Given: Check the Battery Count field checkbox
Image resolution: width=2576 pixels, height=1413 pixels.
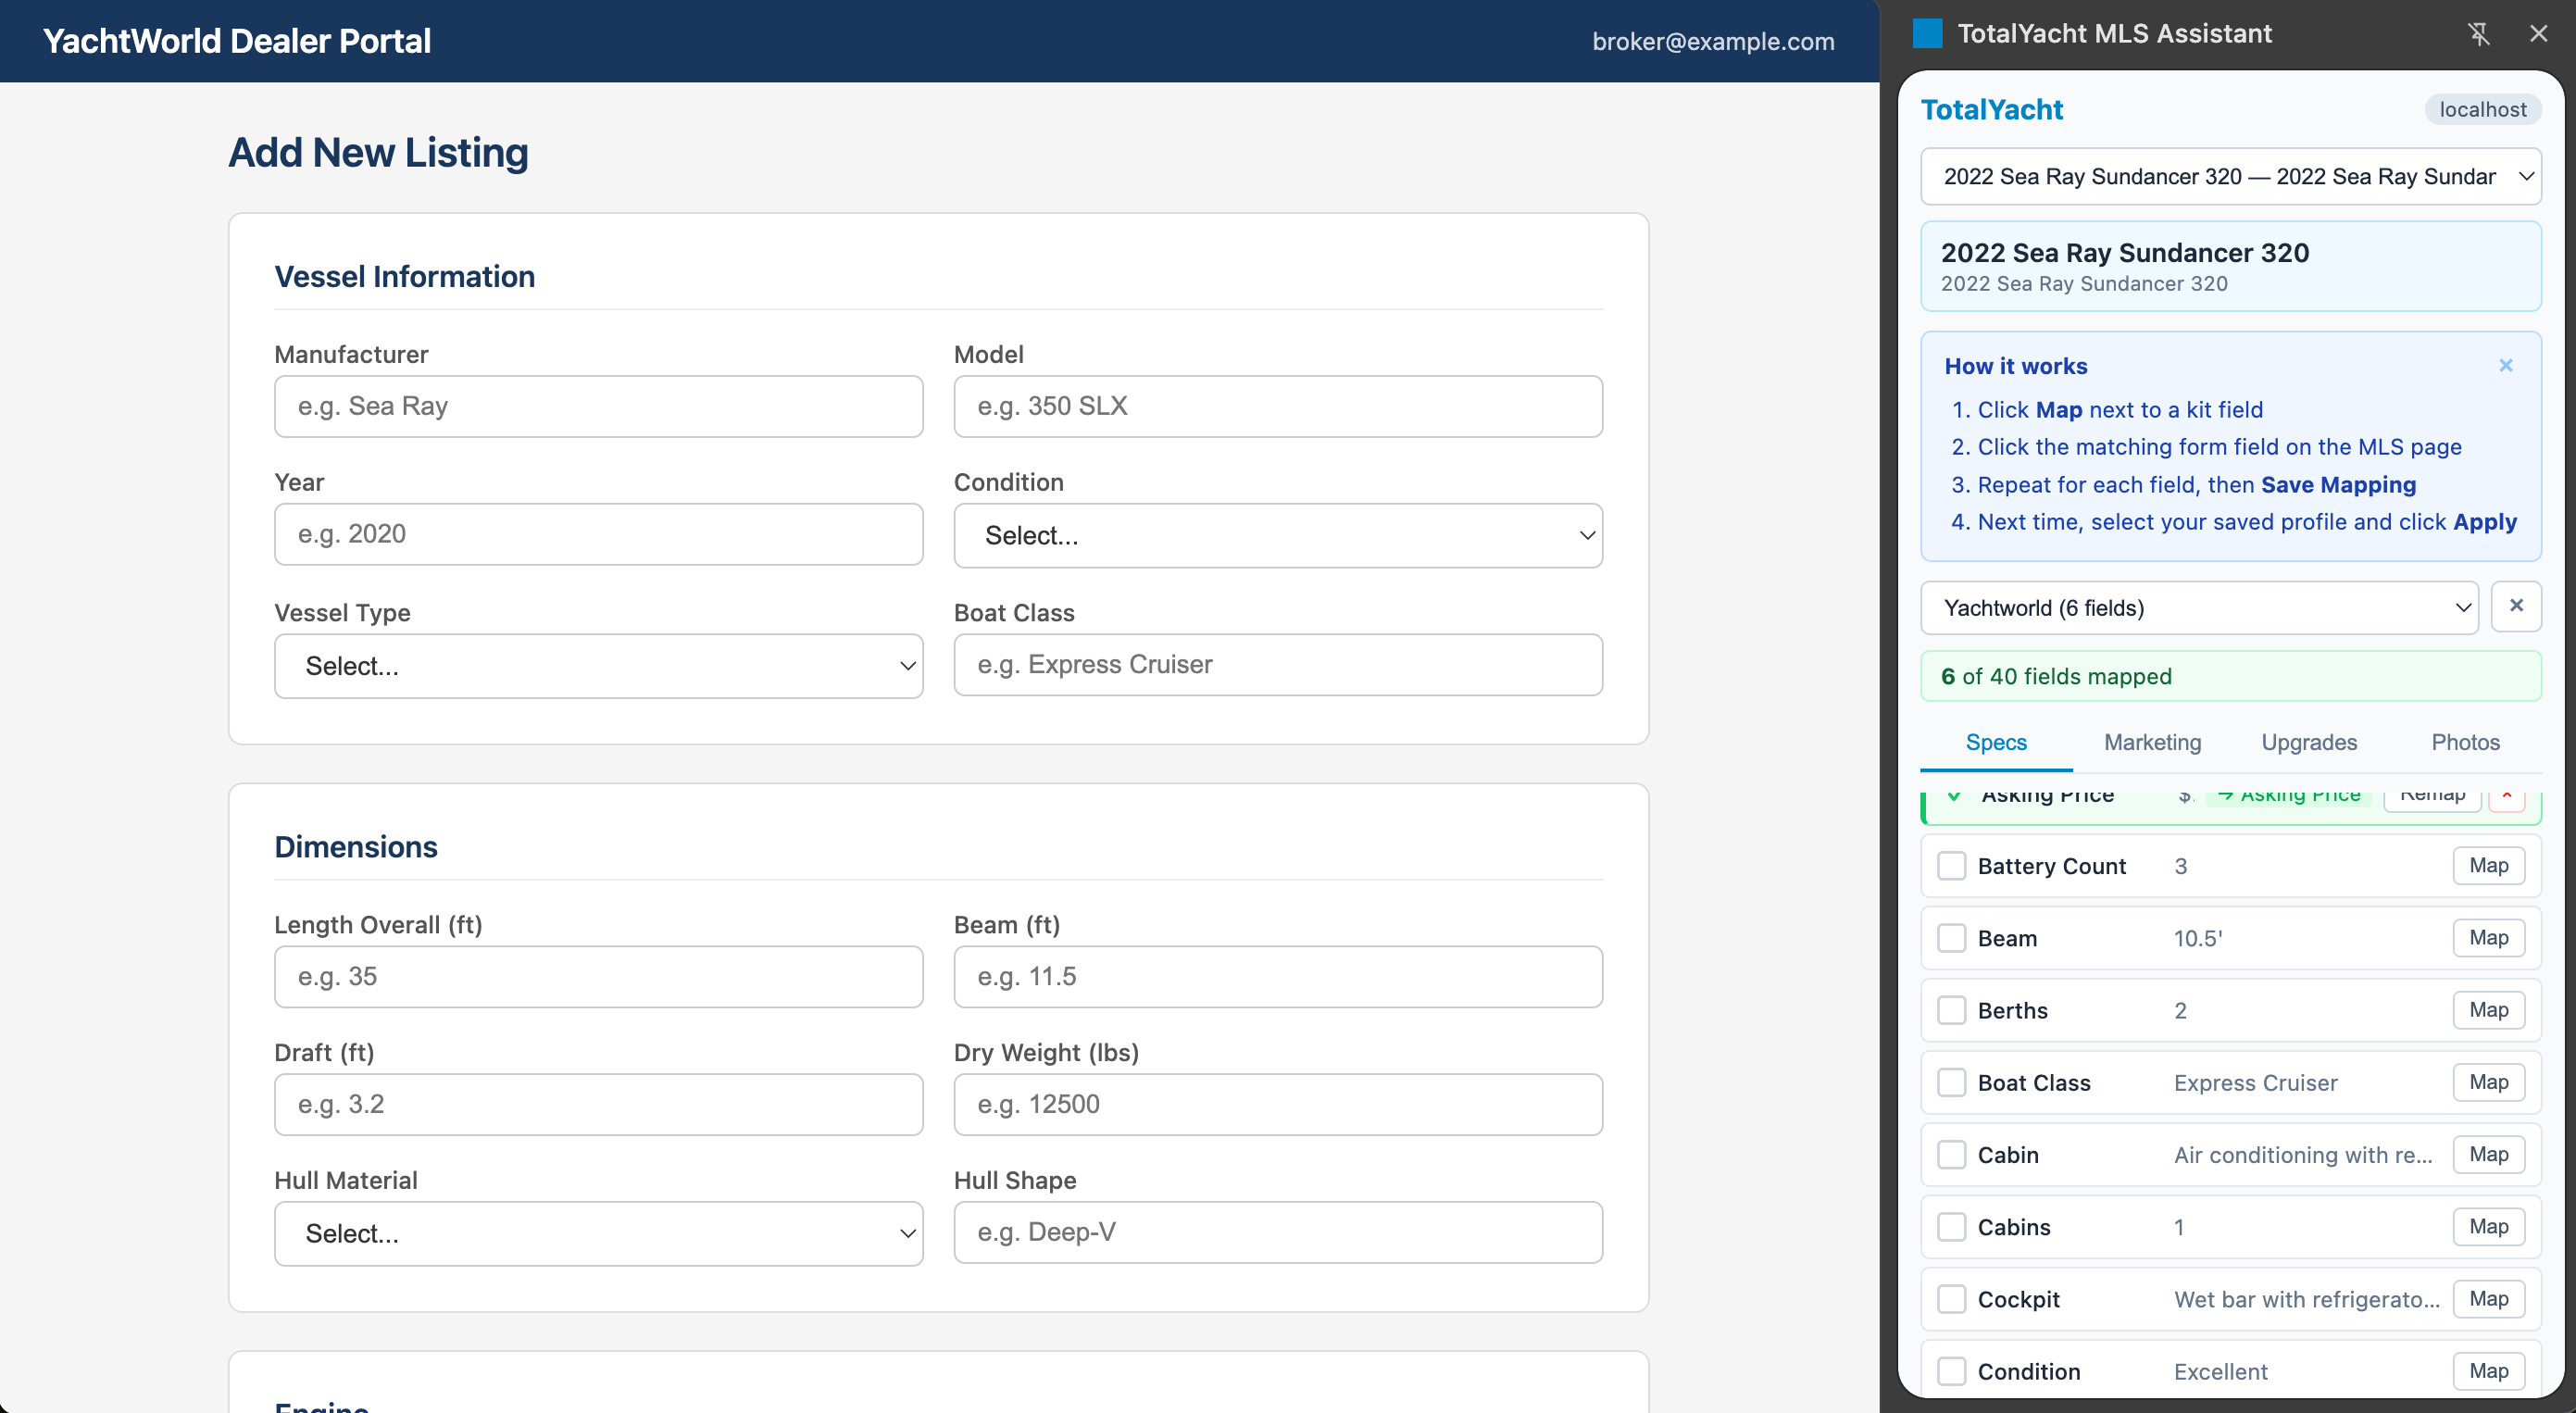Looking at the screenshot, I should [x=1951, y=866].
